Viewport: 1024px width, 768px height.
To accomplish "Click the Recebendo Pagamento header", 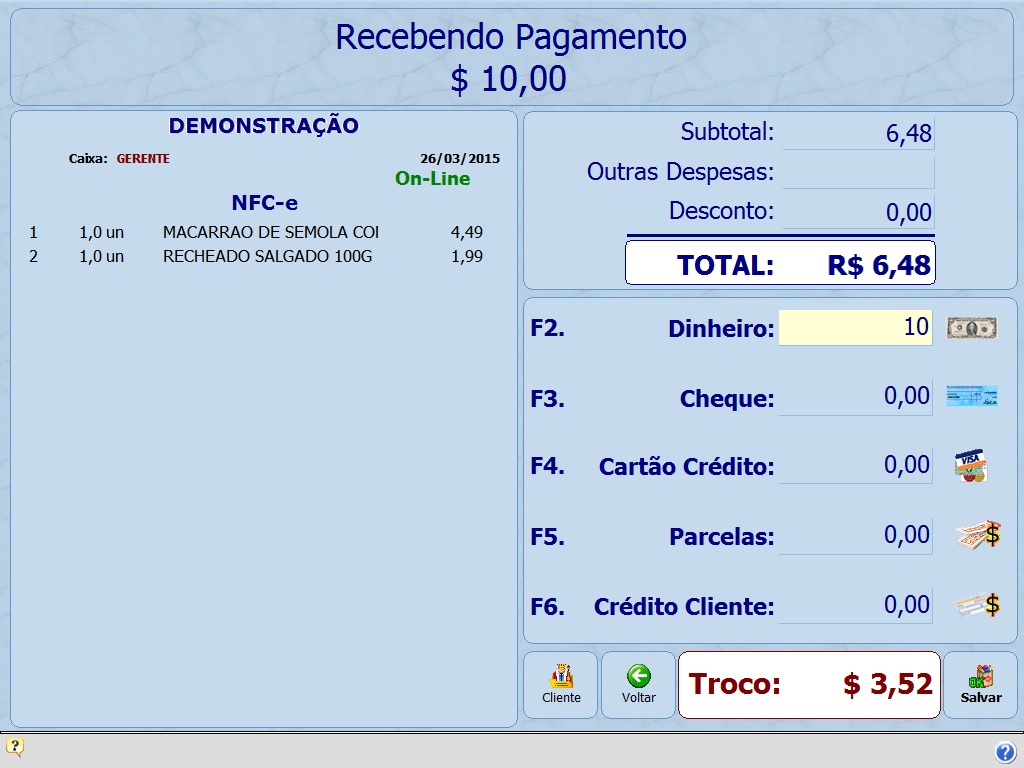I will pyautogui.click(x=511, y=37).
